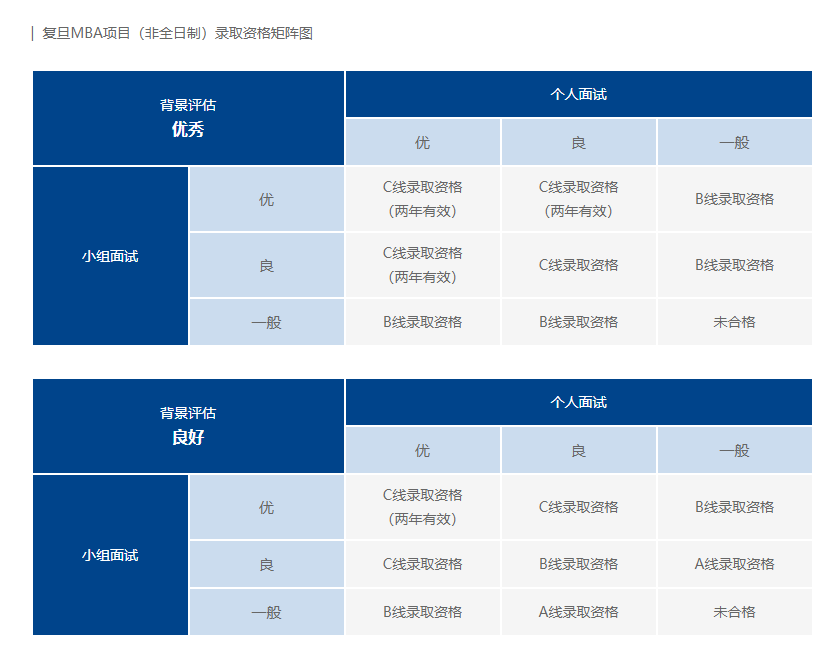835x661 pixels.
Task: Select 优 row header in 良好 table
Action: 266,507
